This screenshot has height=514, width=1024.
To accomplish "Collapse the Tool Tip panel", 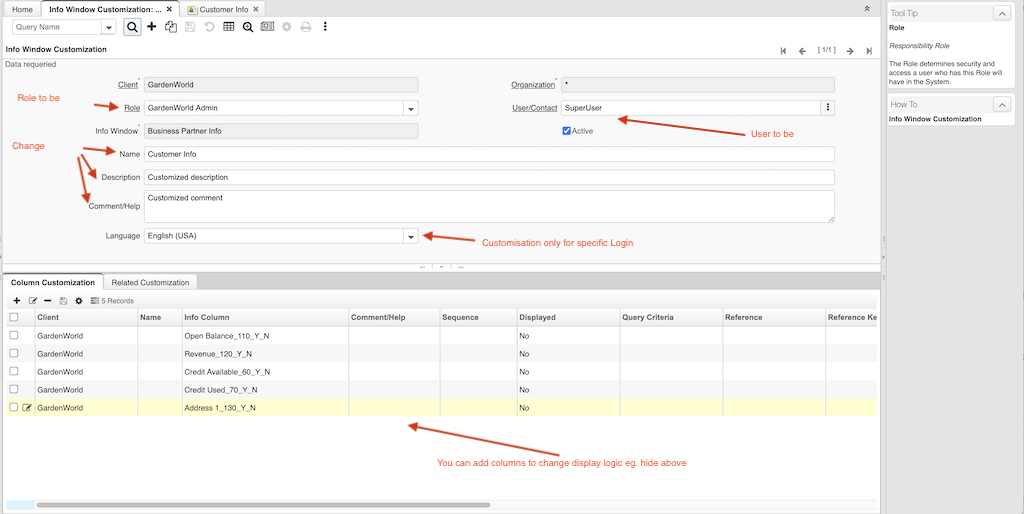I will click(1000, 13).
